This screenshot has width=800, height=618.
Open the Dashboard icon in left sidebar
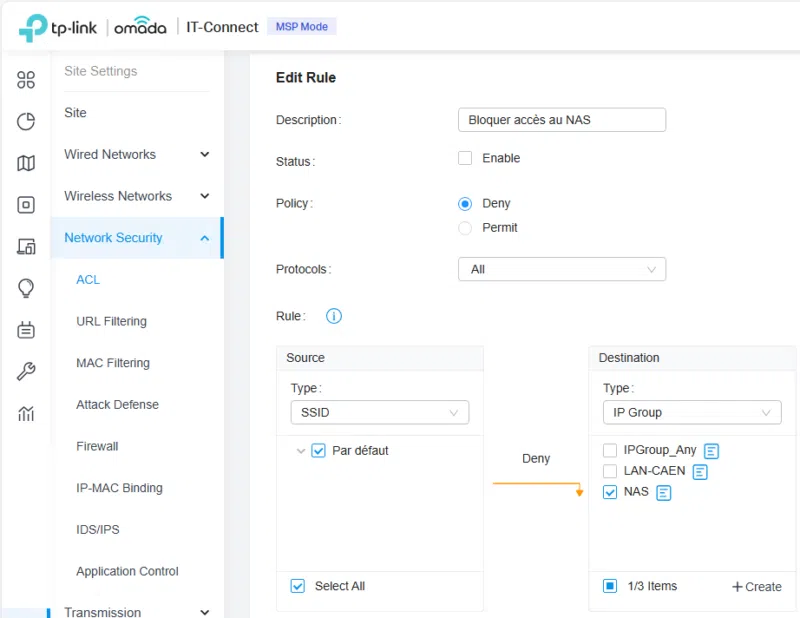tap(26, 81)
